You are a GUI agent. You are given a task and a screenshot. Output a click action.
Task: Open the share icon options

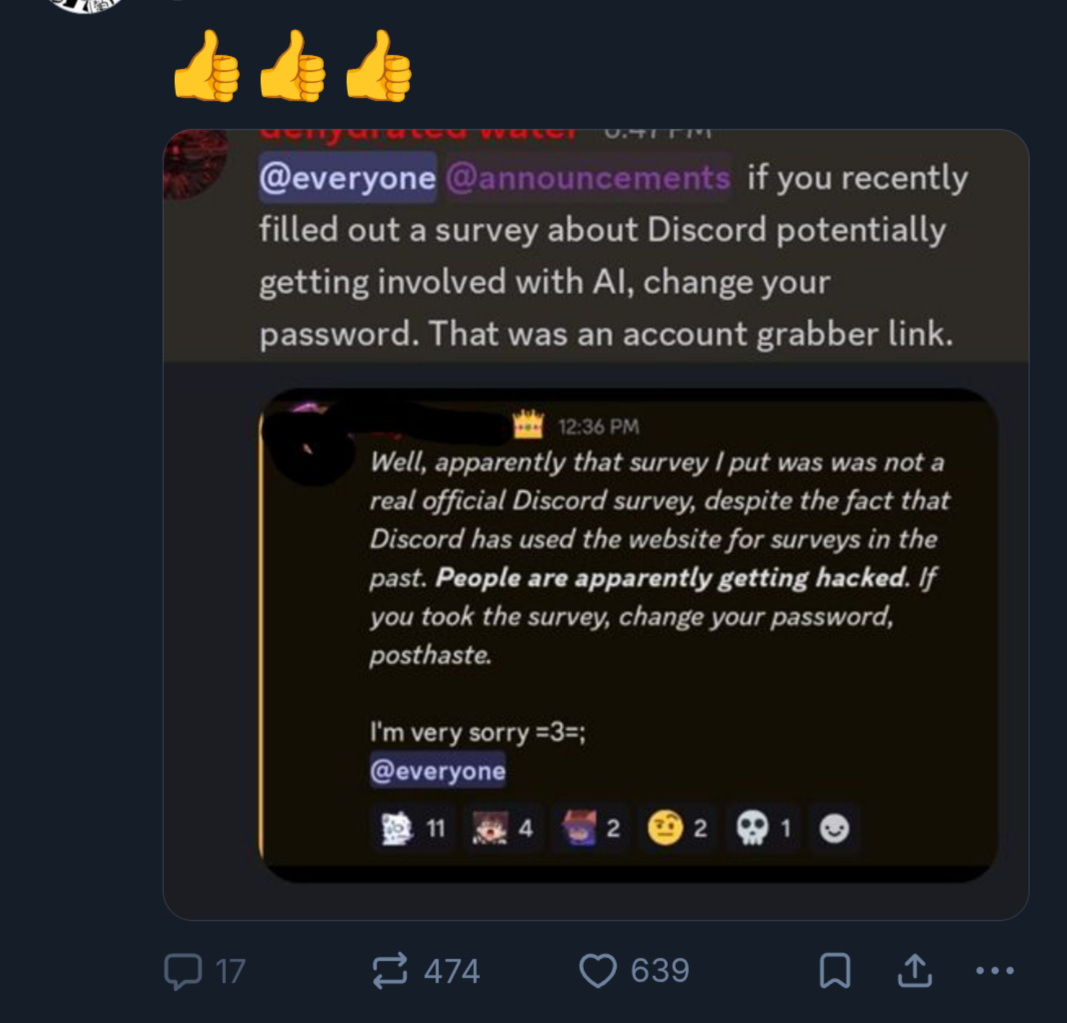point(914,971)
